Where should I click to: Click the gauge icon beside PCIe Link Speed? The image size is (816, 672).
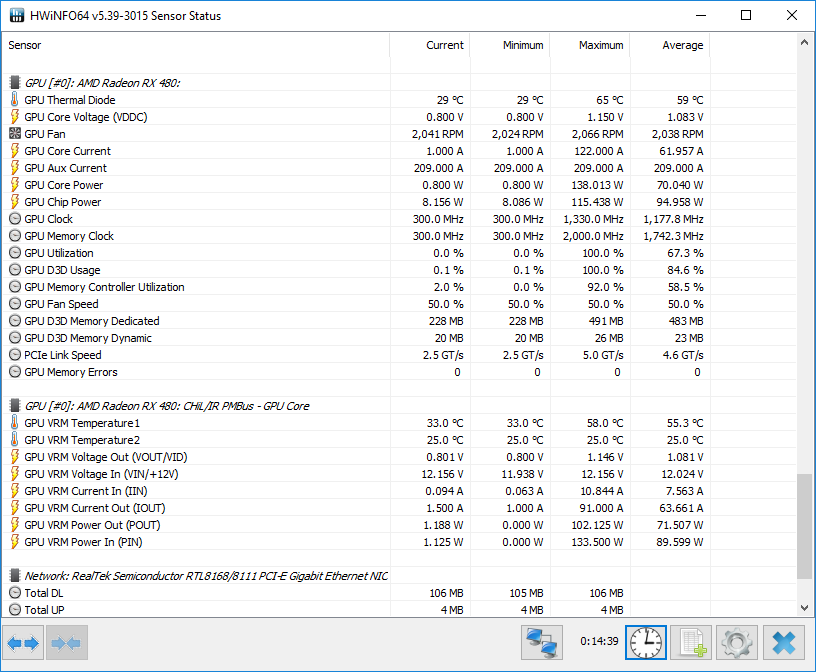pyautogui.click(x=15, y=355)
